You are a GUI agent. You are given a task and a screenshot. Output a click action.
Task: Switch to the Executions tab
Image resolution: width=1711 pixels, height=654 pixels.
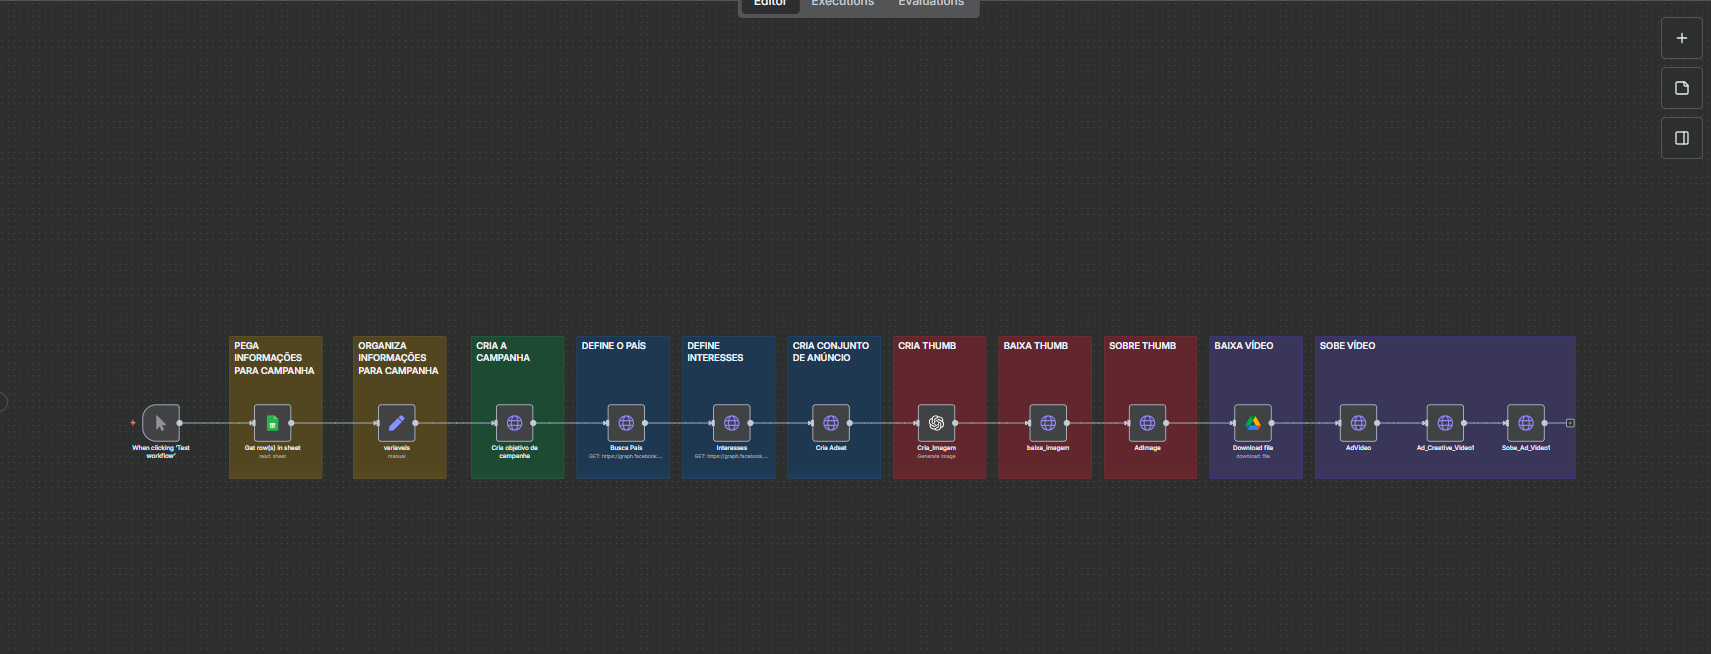842,4
